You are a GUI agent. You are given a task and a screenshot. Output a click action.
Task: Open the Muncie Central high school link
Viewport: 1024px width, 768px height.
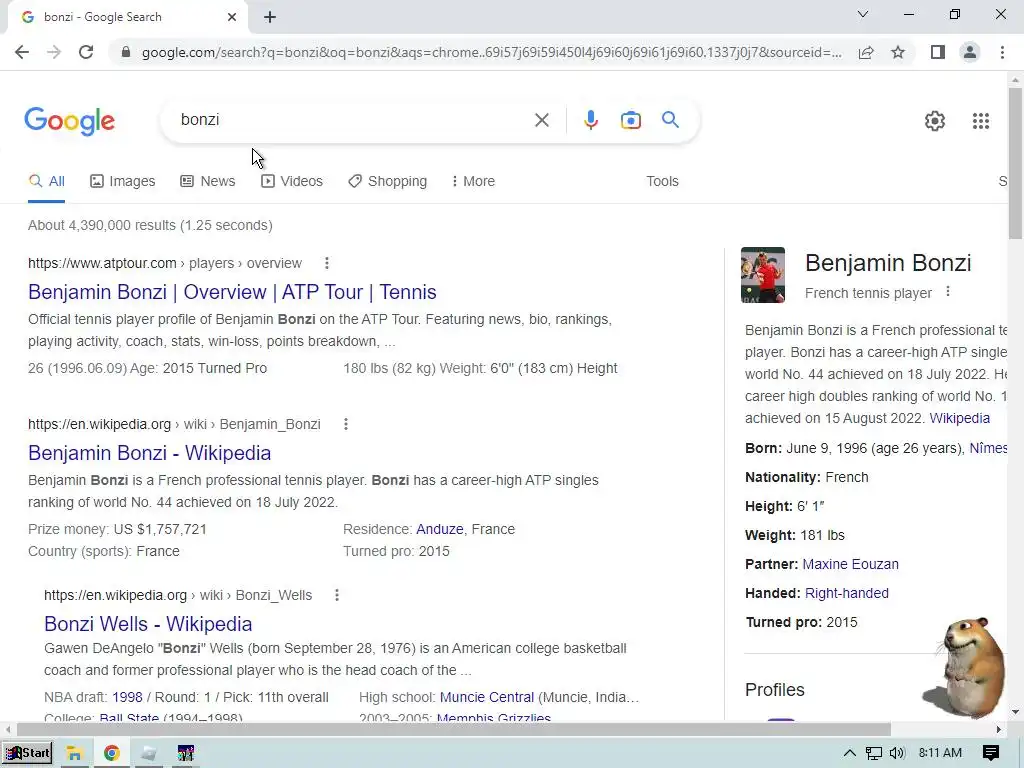(x=487, y=697)
